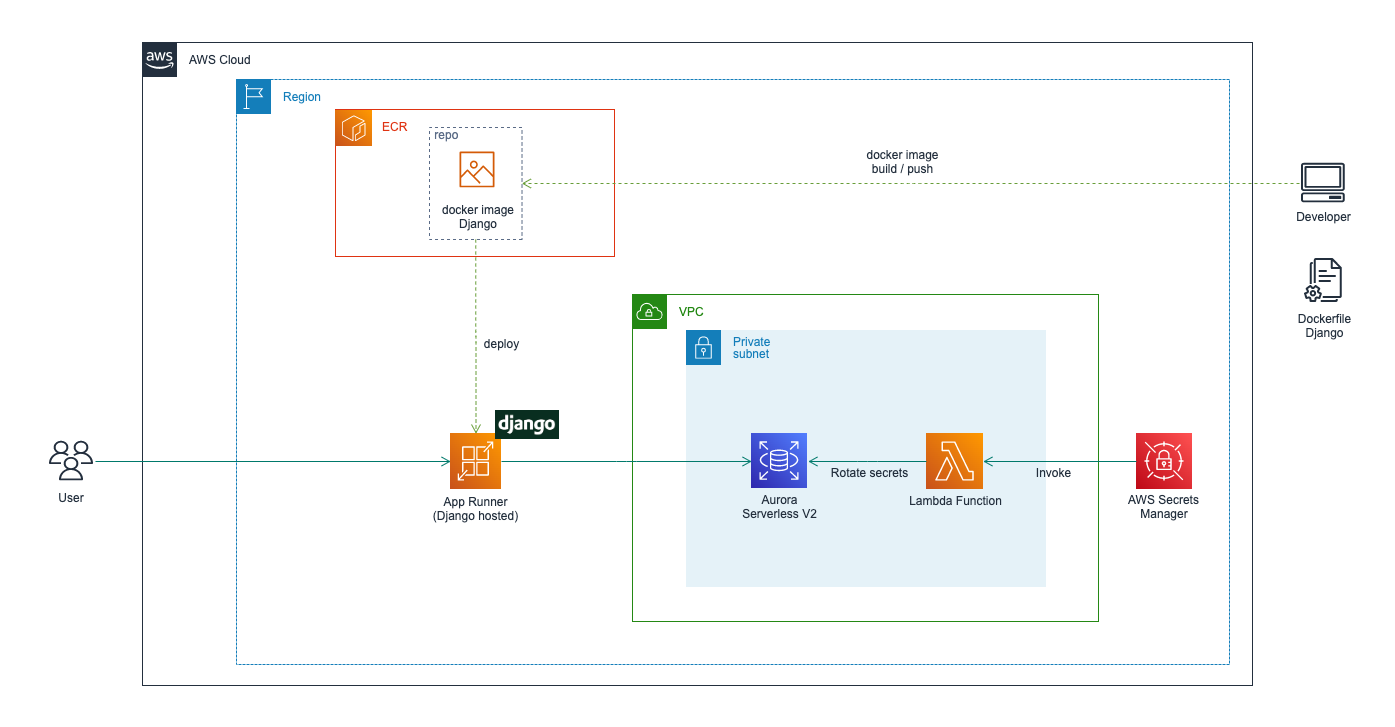Viewport: 1395px width, 727px height.
Task: Select the Rotate secrets arrow label
Action: coord(868,472)
